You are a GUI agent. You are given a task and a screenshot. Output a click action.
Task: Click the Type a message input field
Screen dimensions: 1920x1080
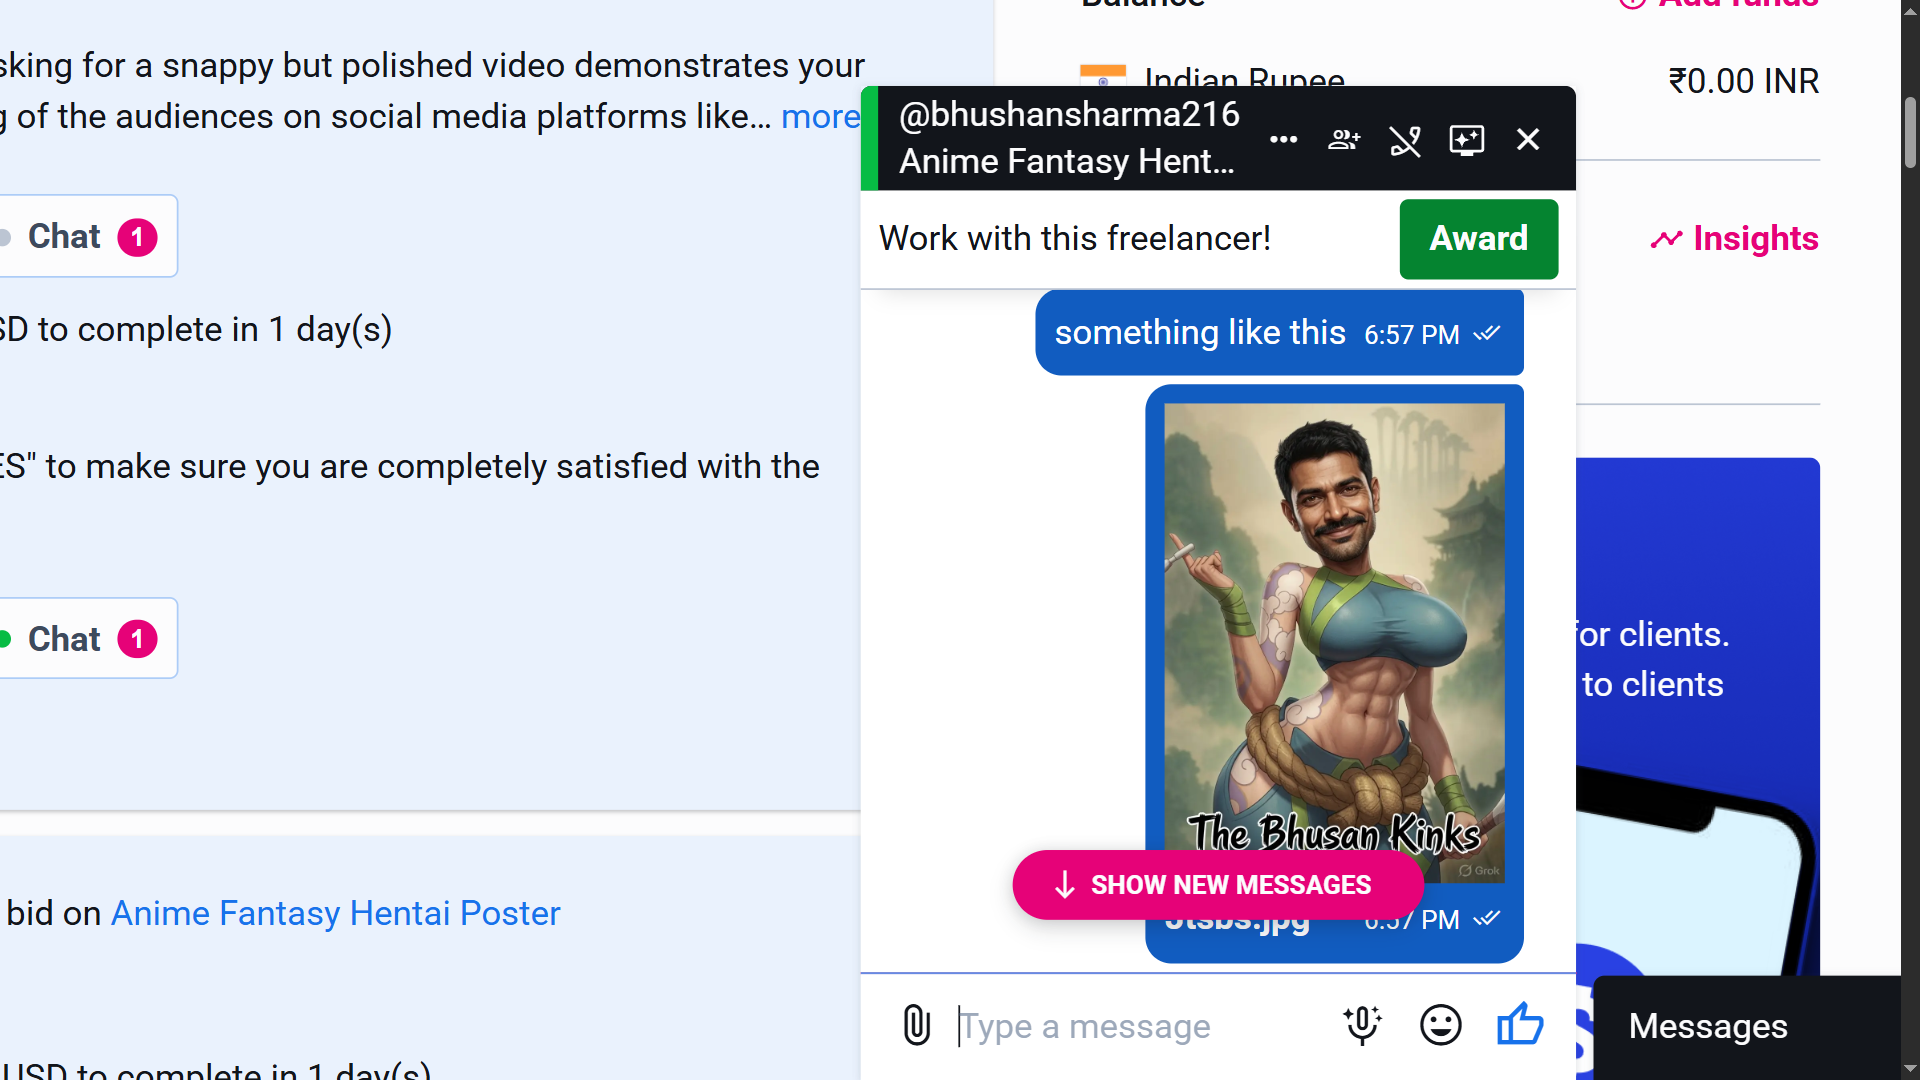(x=1140, y=1026)
